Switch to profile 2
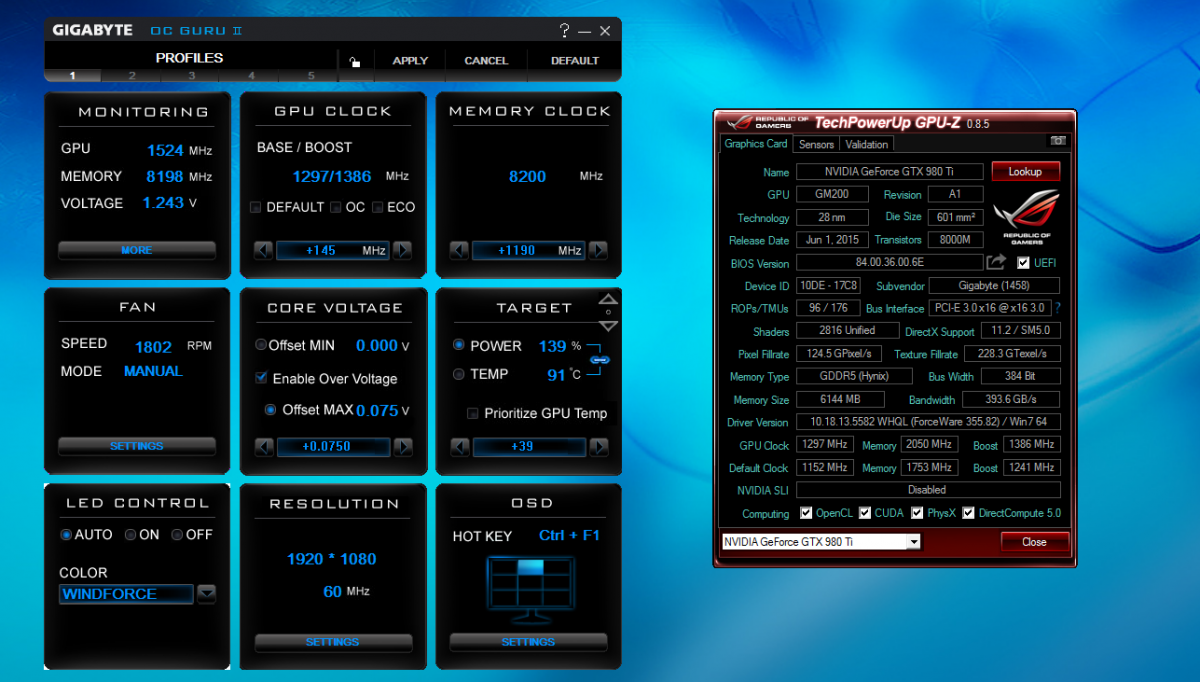 (x=132, y=76)
